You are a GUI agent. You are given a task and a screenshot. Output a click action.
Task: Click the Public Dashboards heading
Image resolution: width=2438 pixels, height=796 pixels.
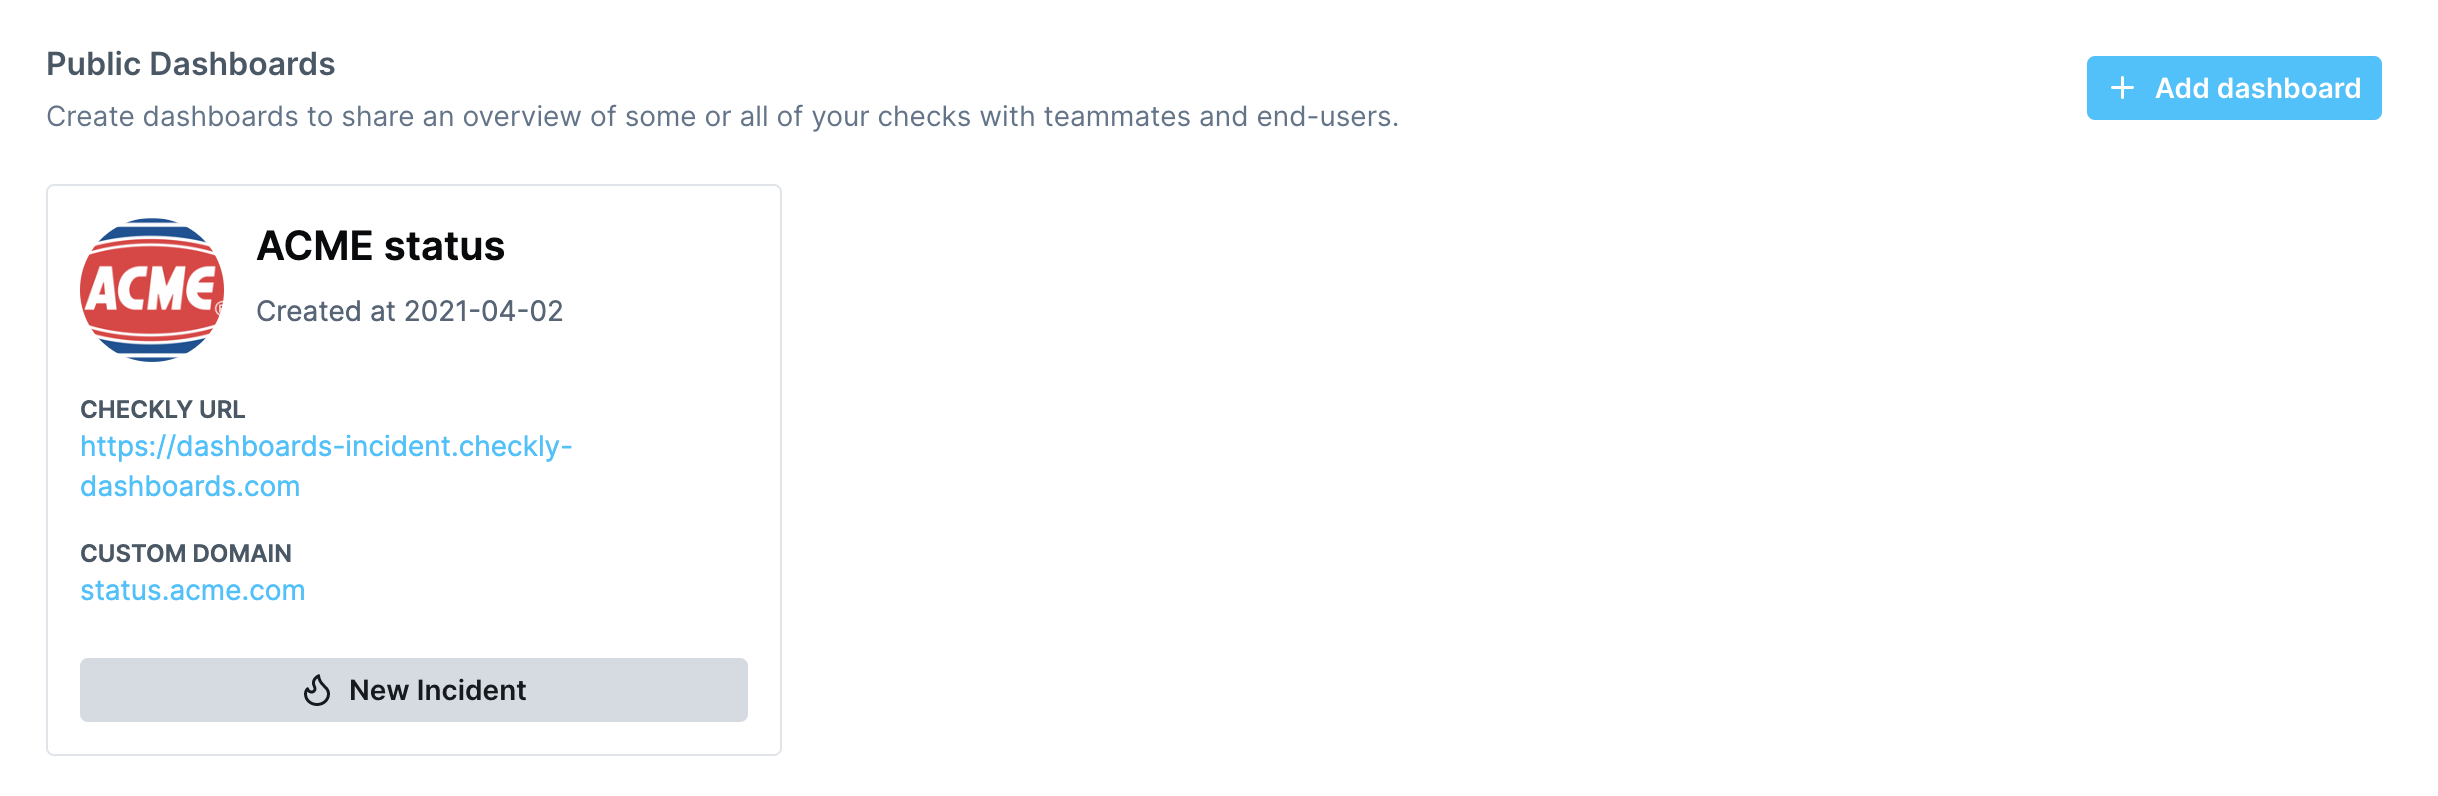click(x=191, y=64)
